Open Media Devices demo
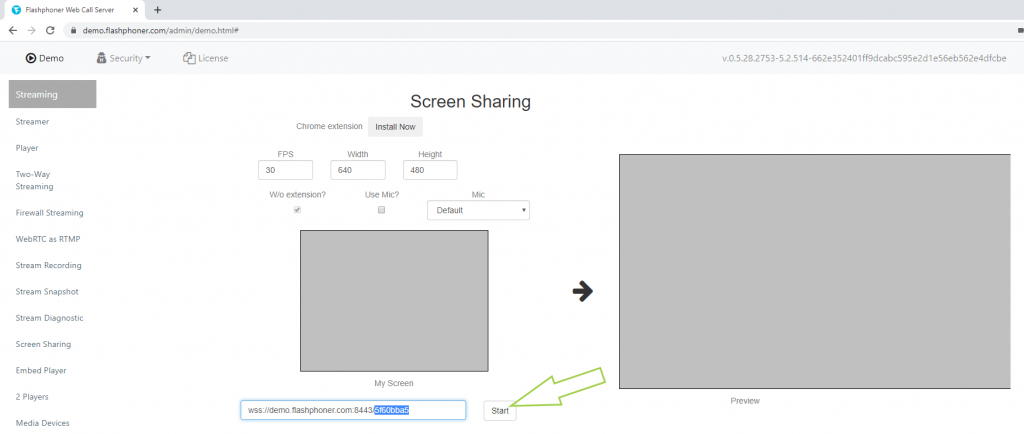1024x434 pixels. coord(42,423)
